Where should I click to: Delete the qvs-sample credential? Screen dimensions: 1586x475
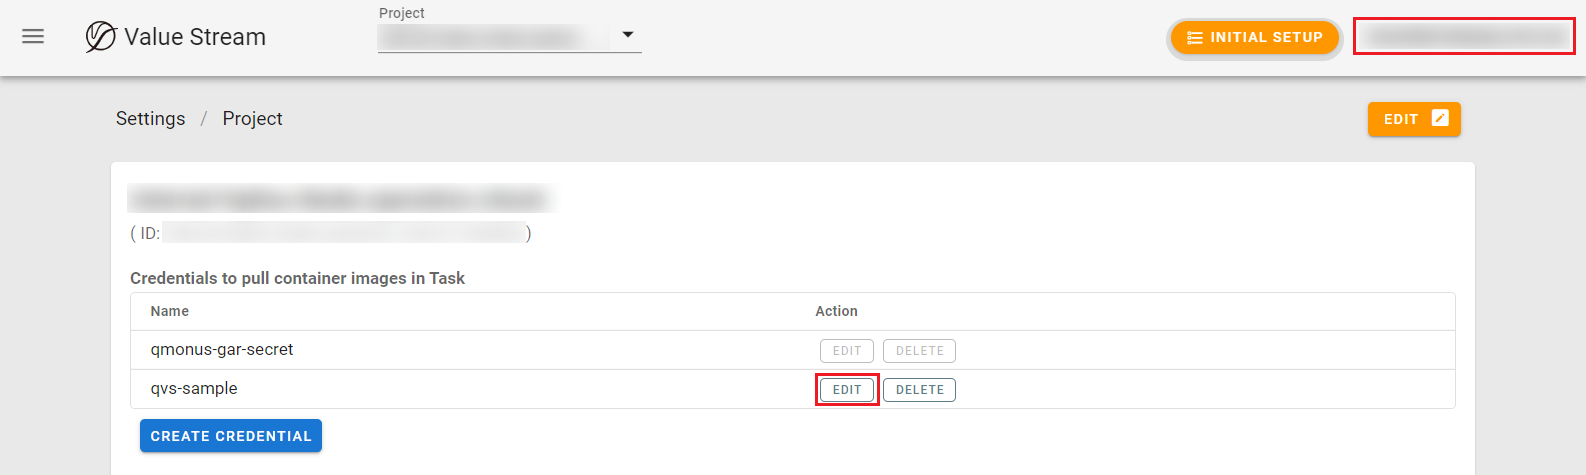pyautogui.click(x=919, y=390)
